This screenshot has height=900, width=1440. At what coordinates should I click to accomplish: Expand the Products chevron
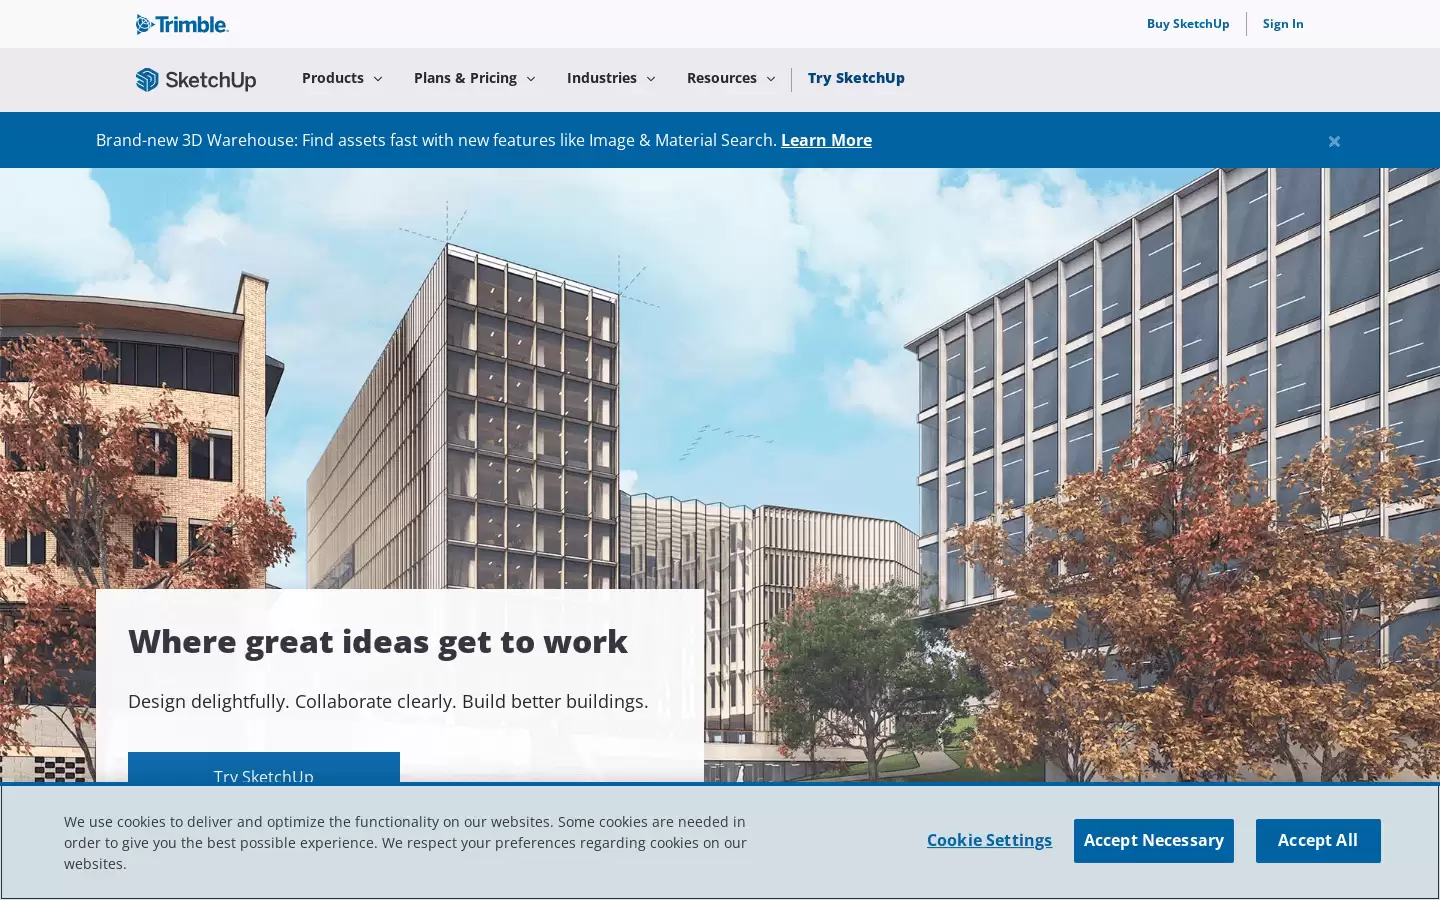tap(378, 79)
